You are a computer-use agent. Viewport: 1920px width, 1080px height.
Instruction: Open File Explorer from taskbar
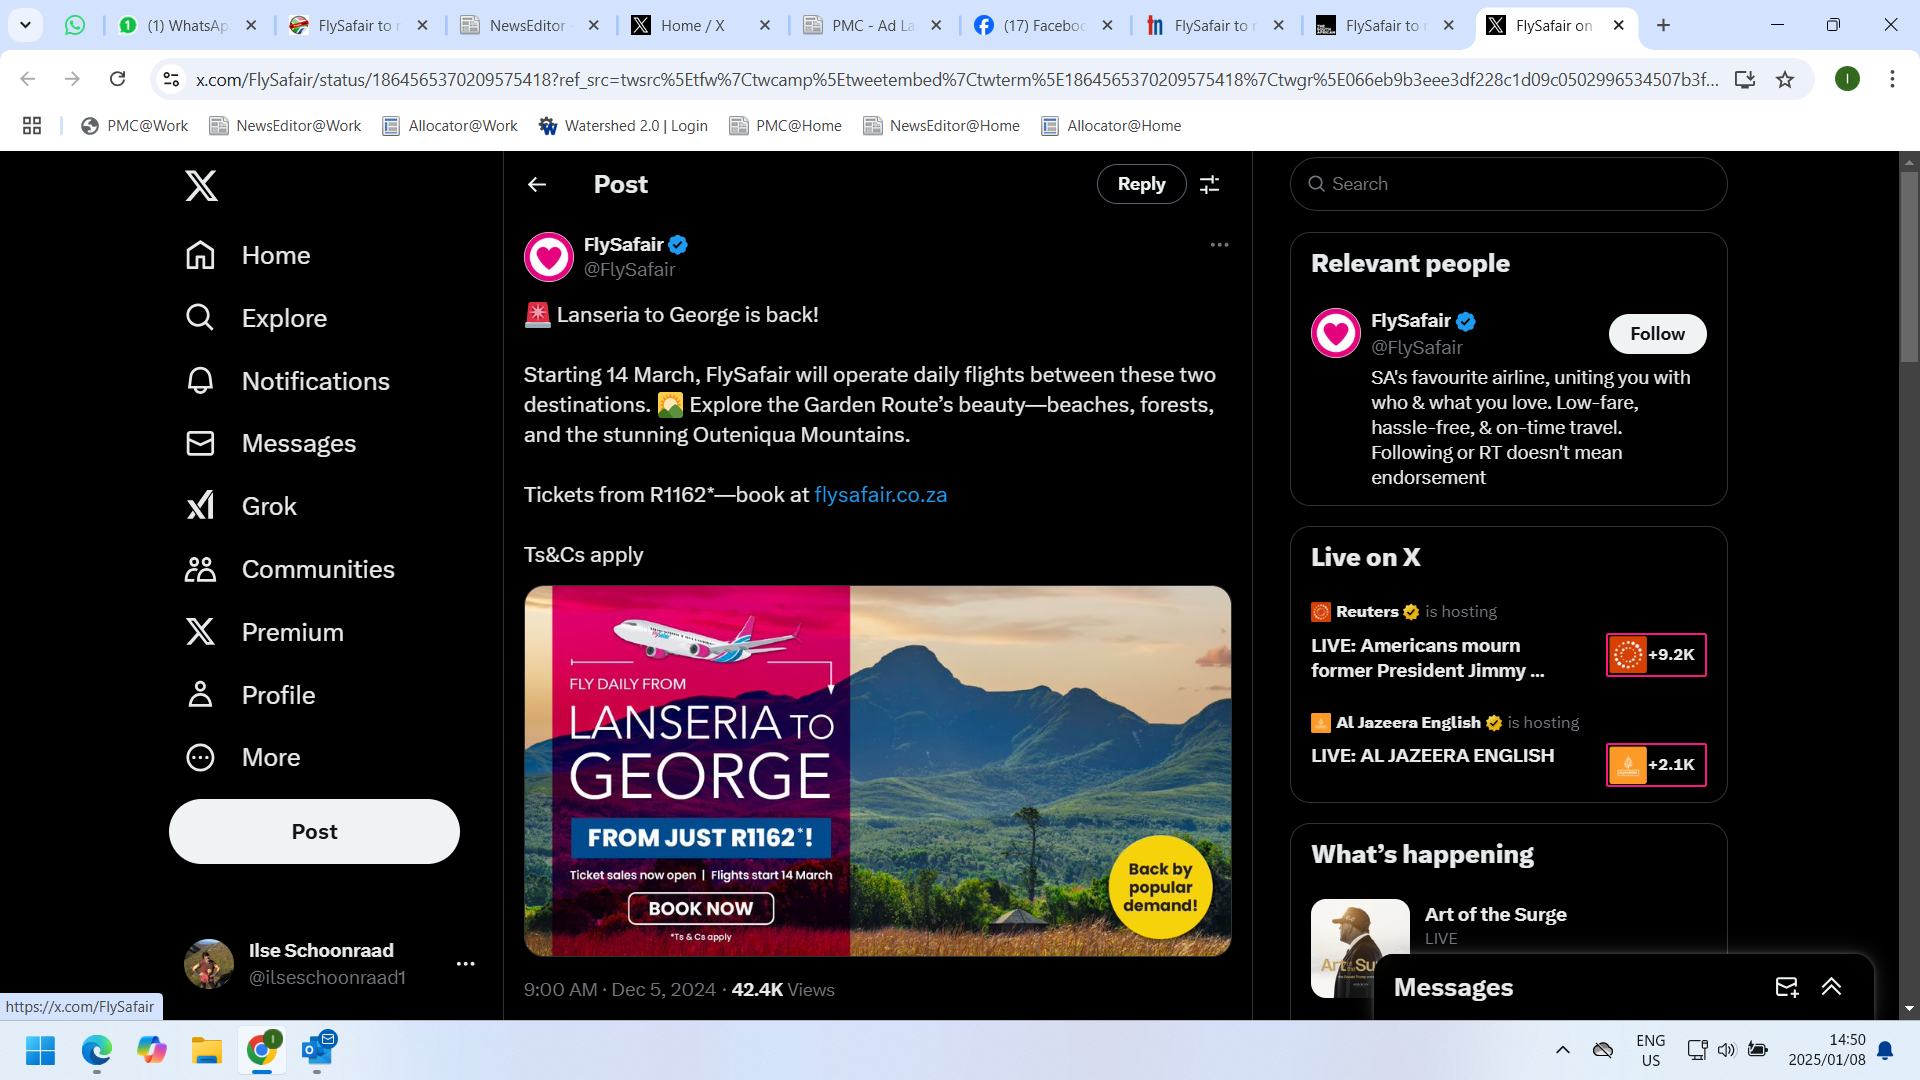click(207, 1050)
